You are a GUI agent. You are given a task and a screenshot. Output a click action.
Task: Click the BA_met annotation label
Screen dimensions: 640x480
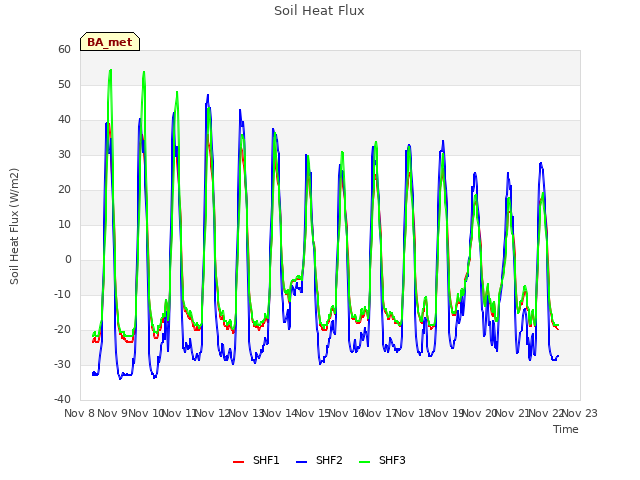coord(110,42)
